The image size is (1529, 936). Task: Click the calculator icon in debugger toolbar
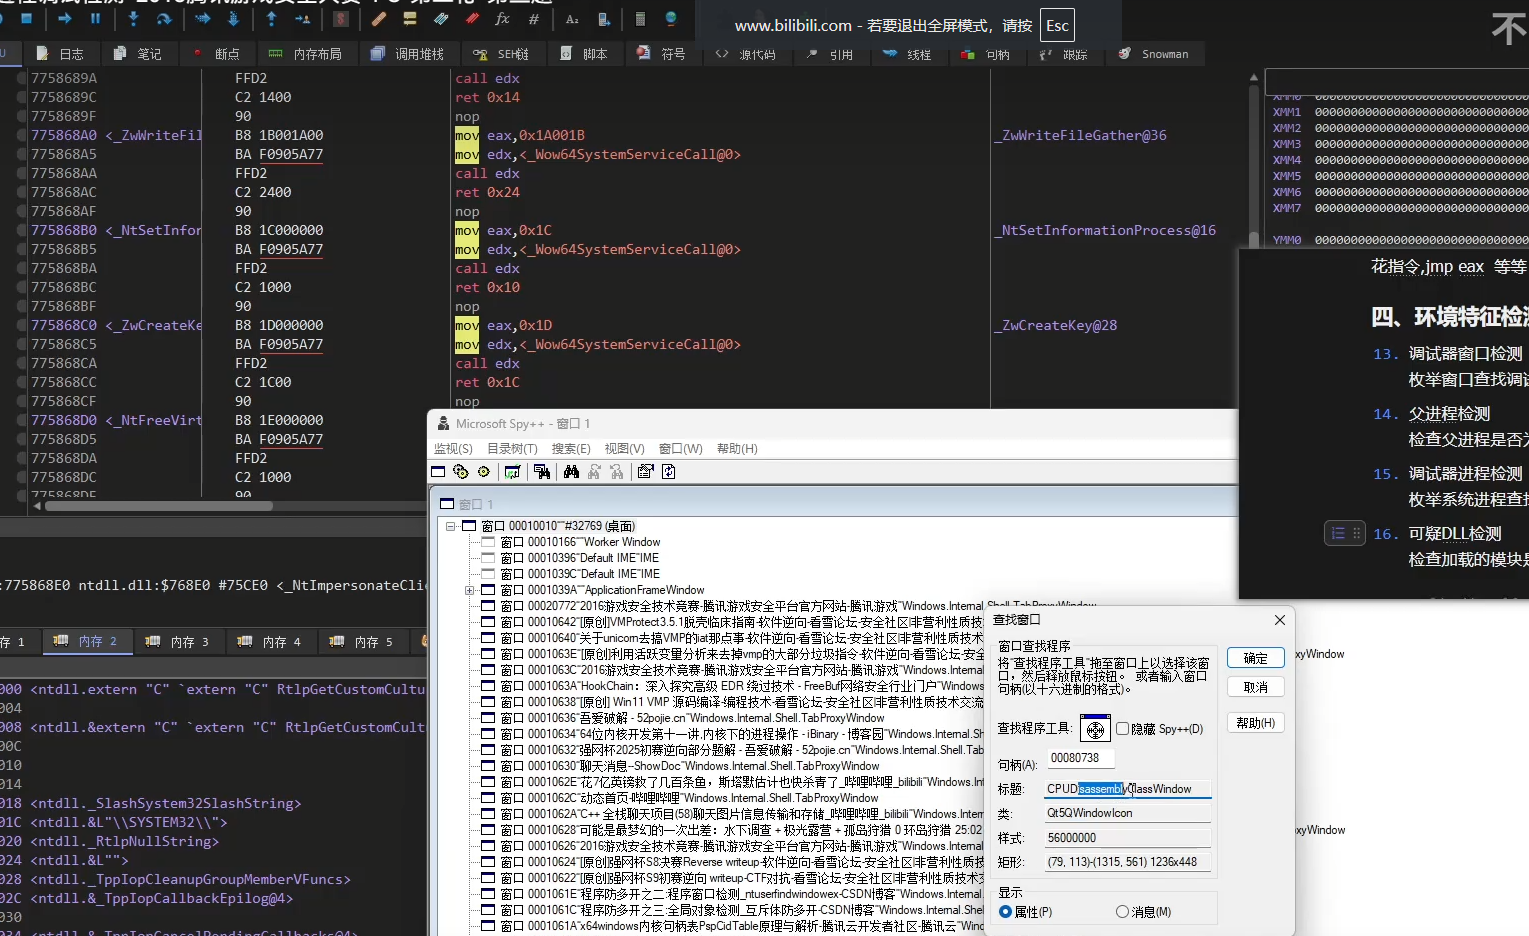point(640,19)
